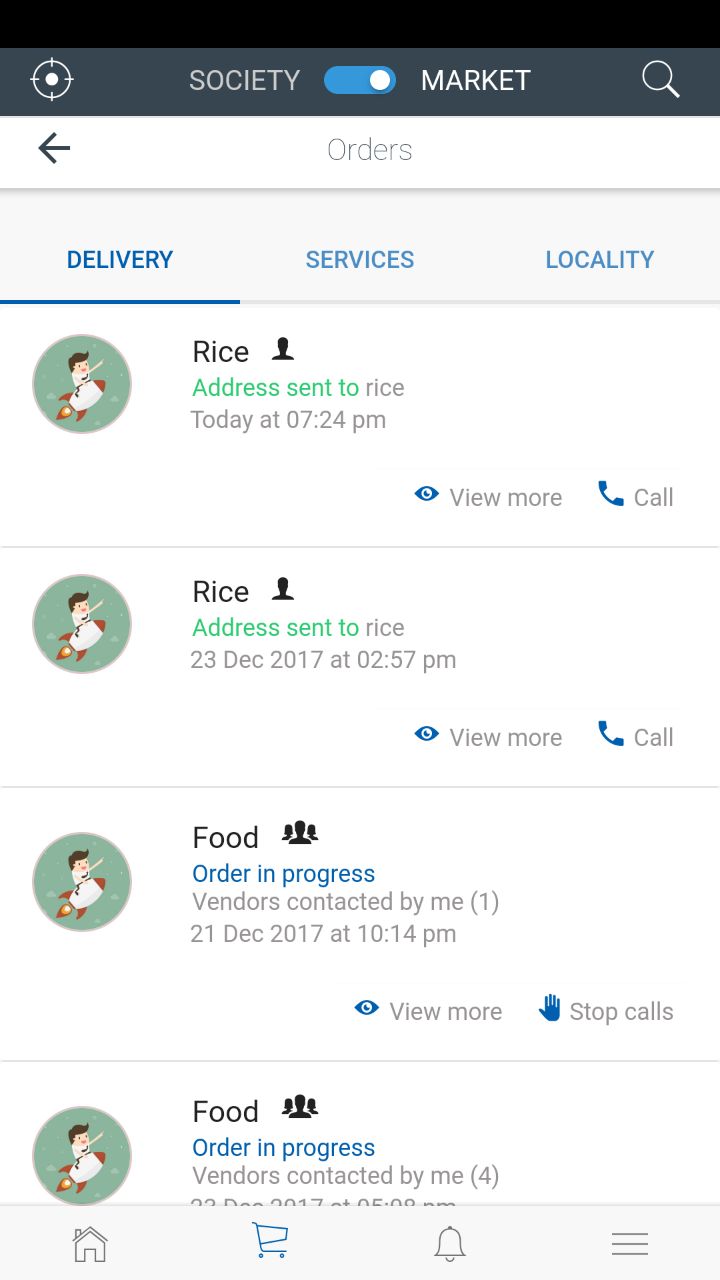Expand View more for 23 Dec Rice order

(489, 737)
